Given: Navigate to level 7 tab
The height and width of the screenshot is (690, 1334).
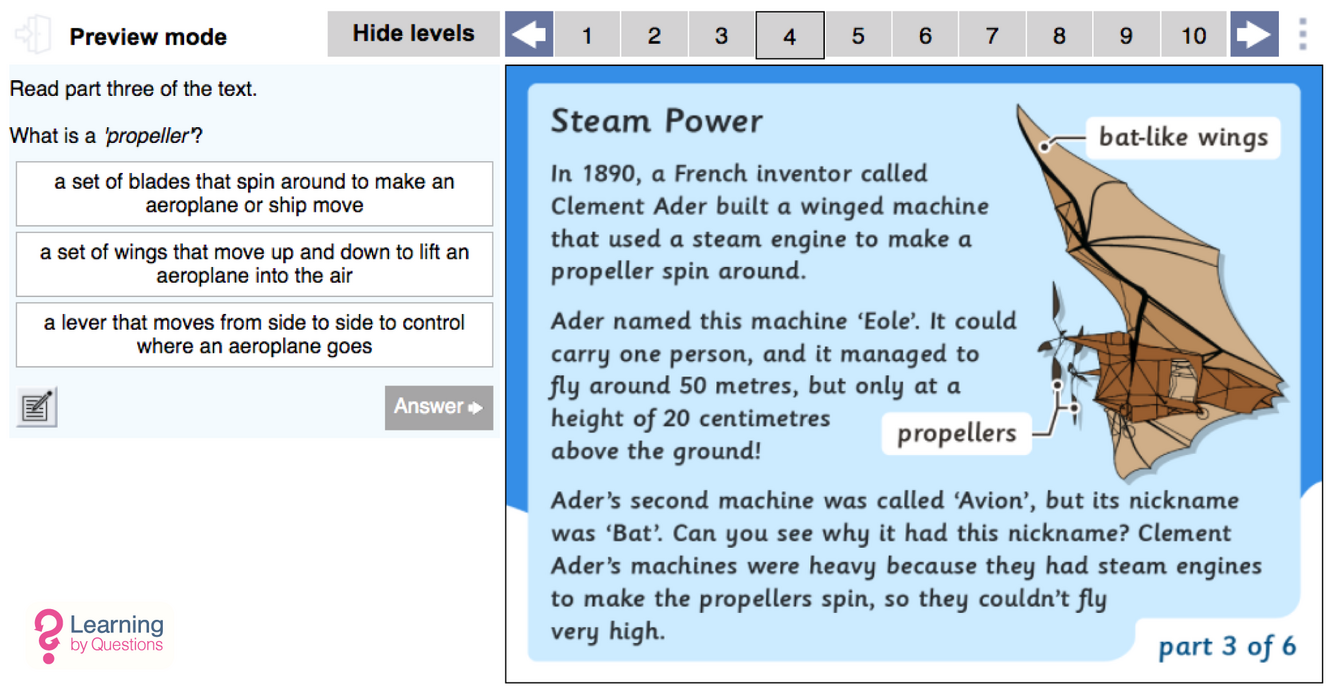Looking at the screenshot, I should tap(992, 36).
